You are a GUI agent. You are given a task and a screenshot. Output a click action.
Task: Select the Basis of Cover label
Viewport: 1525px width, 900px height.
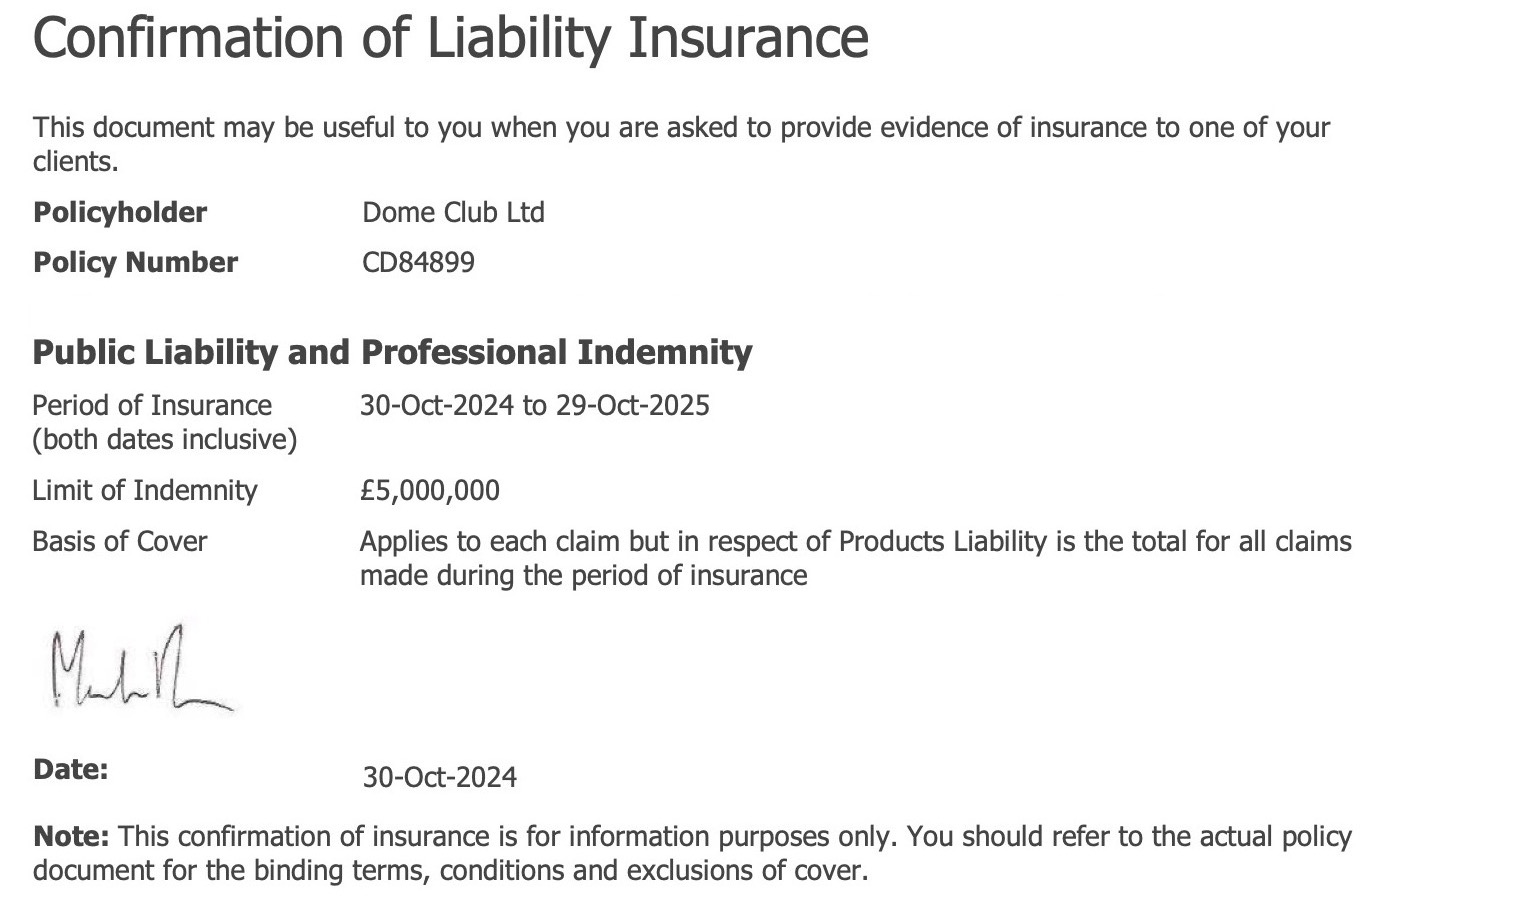[x=119, y=541]
